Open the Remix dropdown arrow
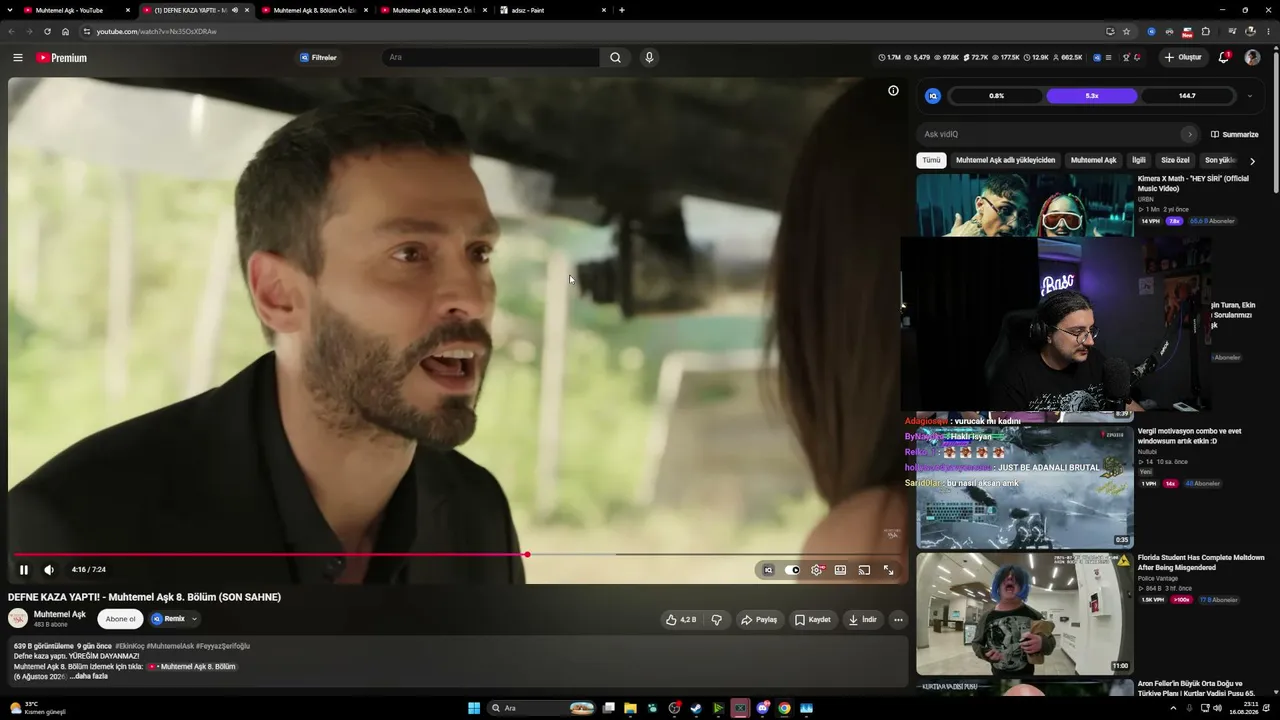 coord(194,619)
